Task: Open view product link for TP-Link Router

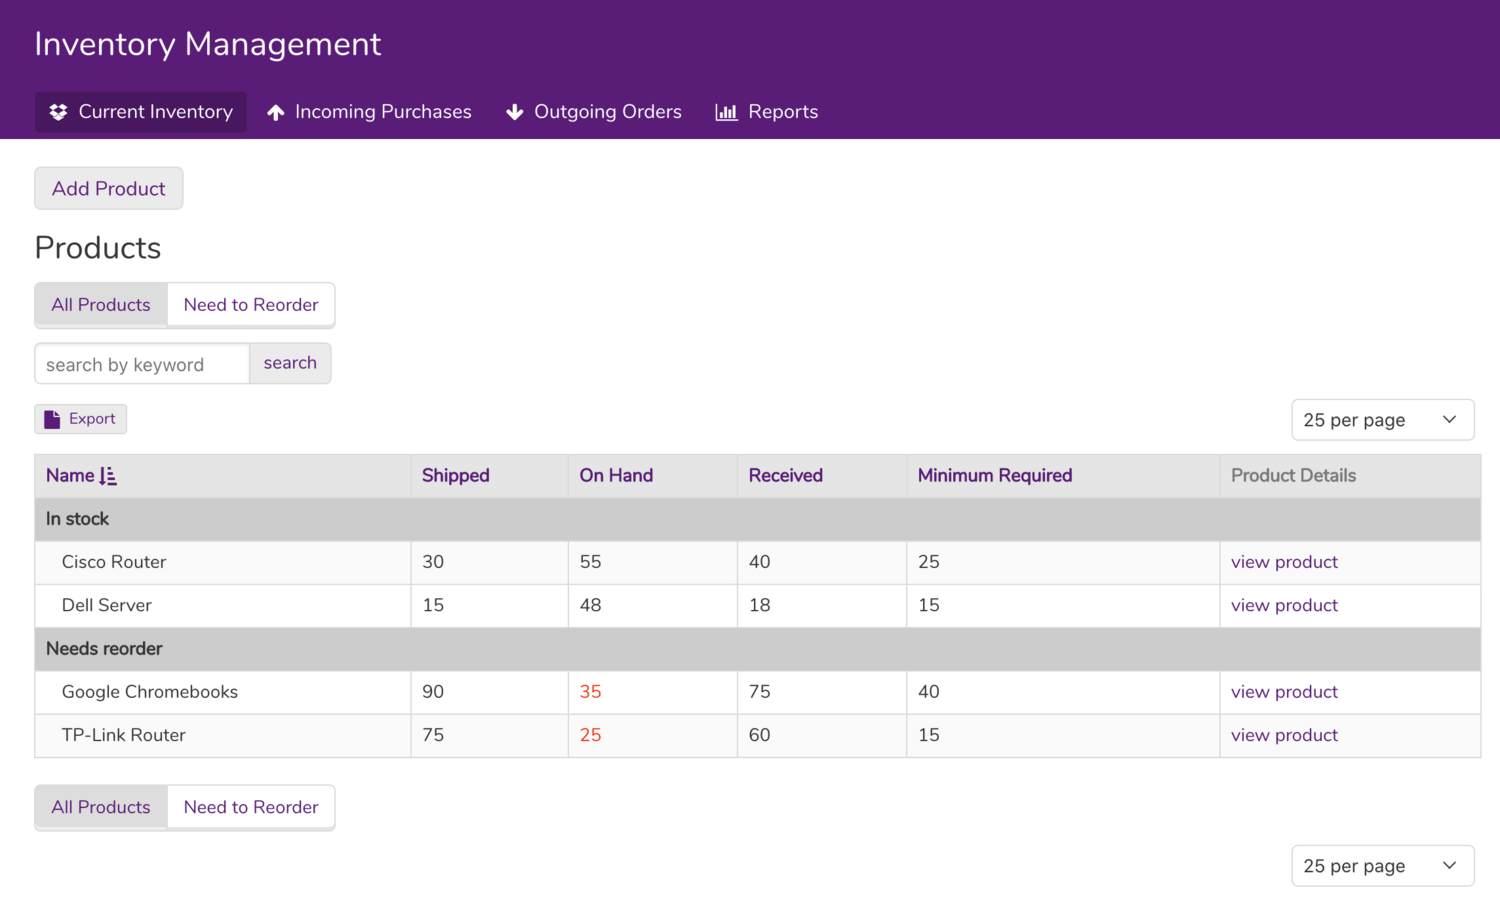Action: [x=1284, y=735]
